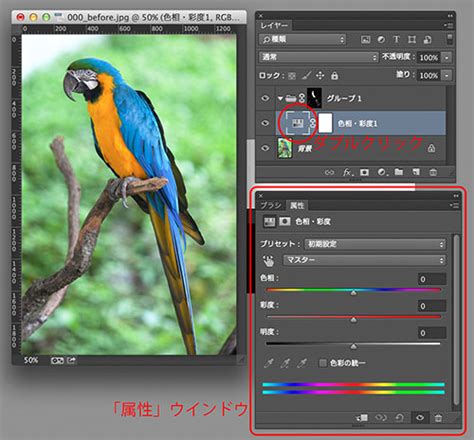Viewport: 474px width, 440px height.
Task: Collapse Layers panel double-arrow icon
Action: point(450,16)
